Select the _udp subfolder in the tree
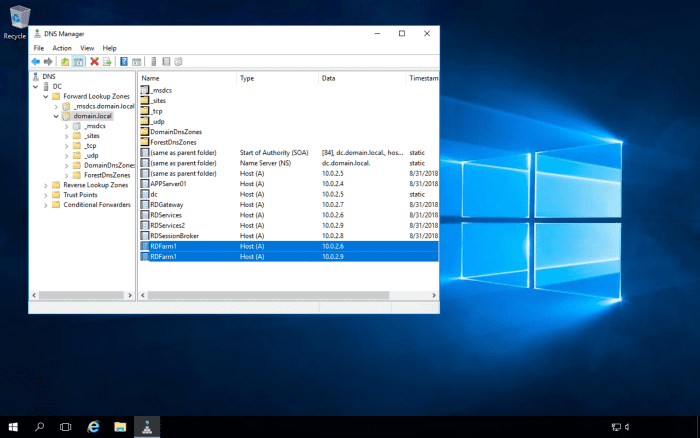700x438 pixels. click(x=91, y=155)
